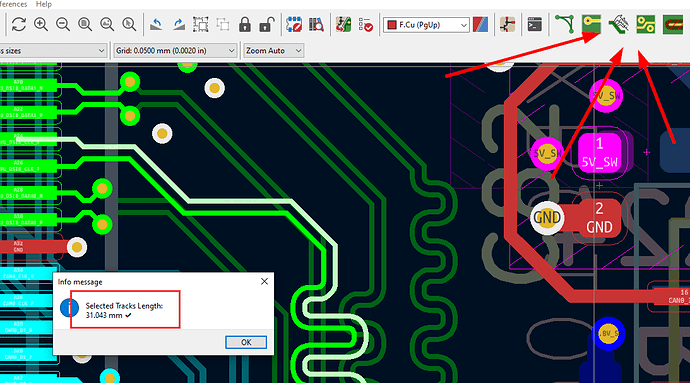The image size is (690, 383).
Task: Open the scripting console icon
Action: [535, 25]
